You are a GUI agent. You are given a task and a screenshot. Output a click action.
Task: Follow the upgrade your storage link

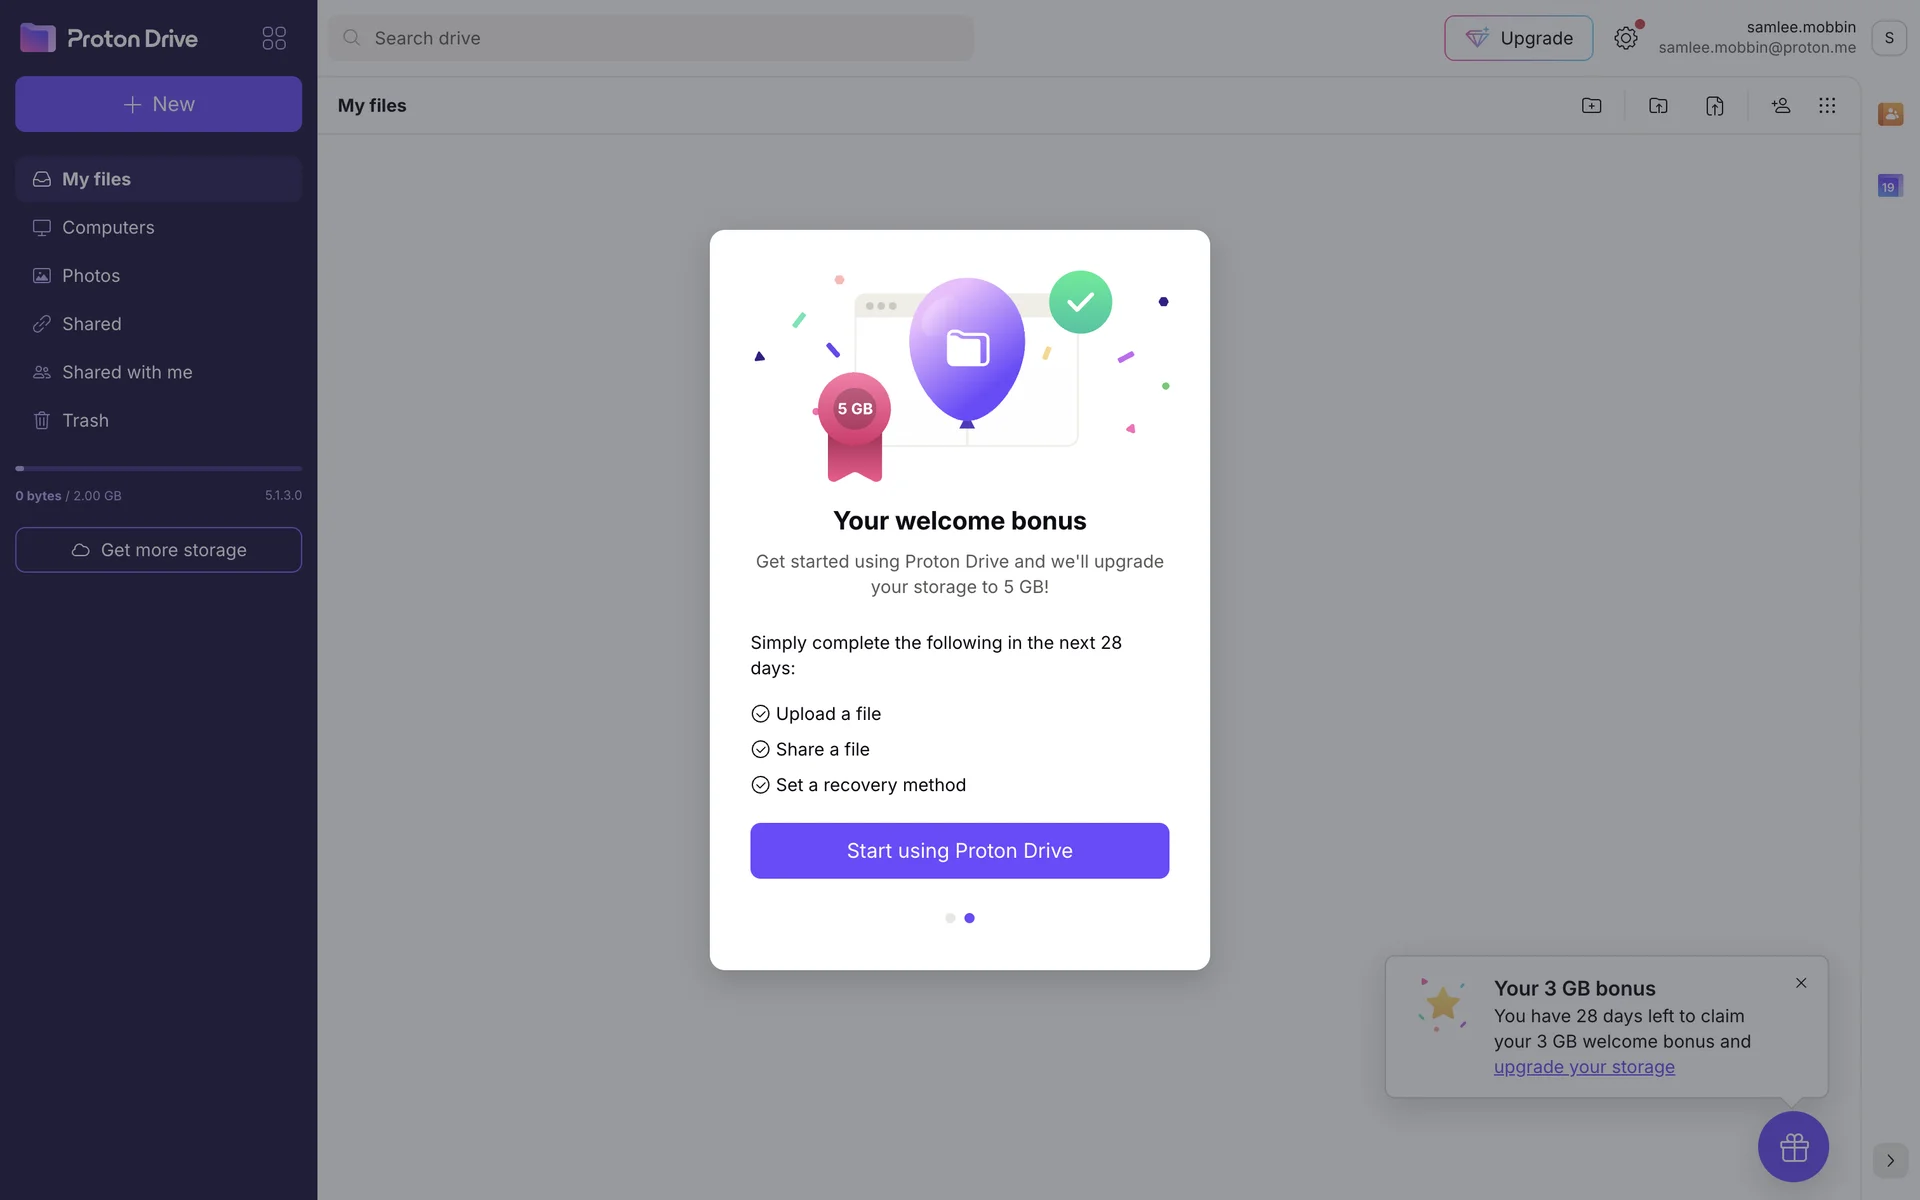pyautogui.click(x=1583, y=1067)
